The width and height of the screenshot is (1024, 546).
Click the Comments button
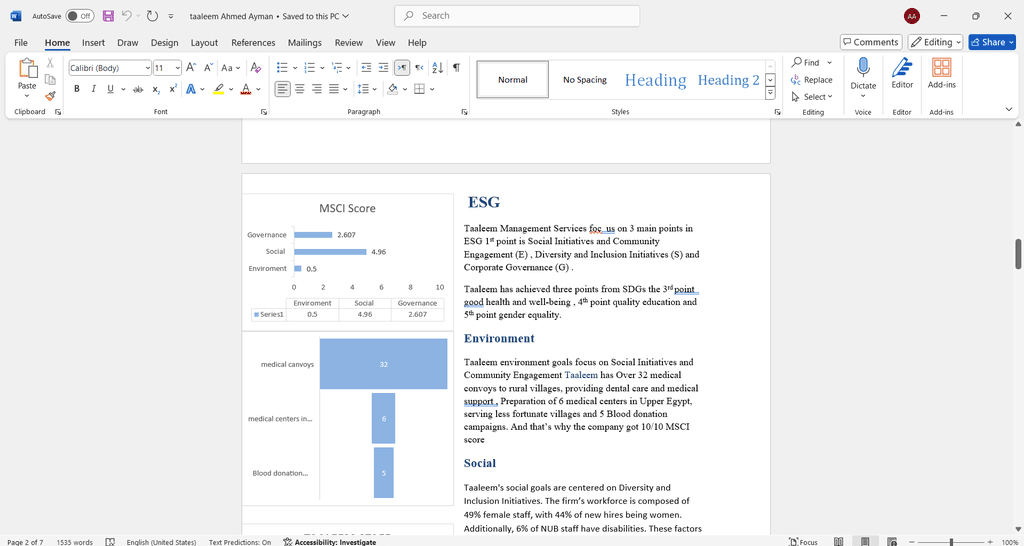point(871,42)
